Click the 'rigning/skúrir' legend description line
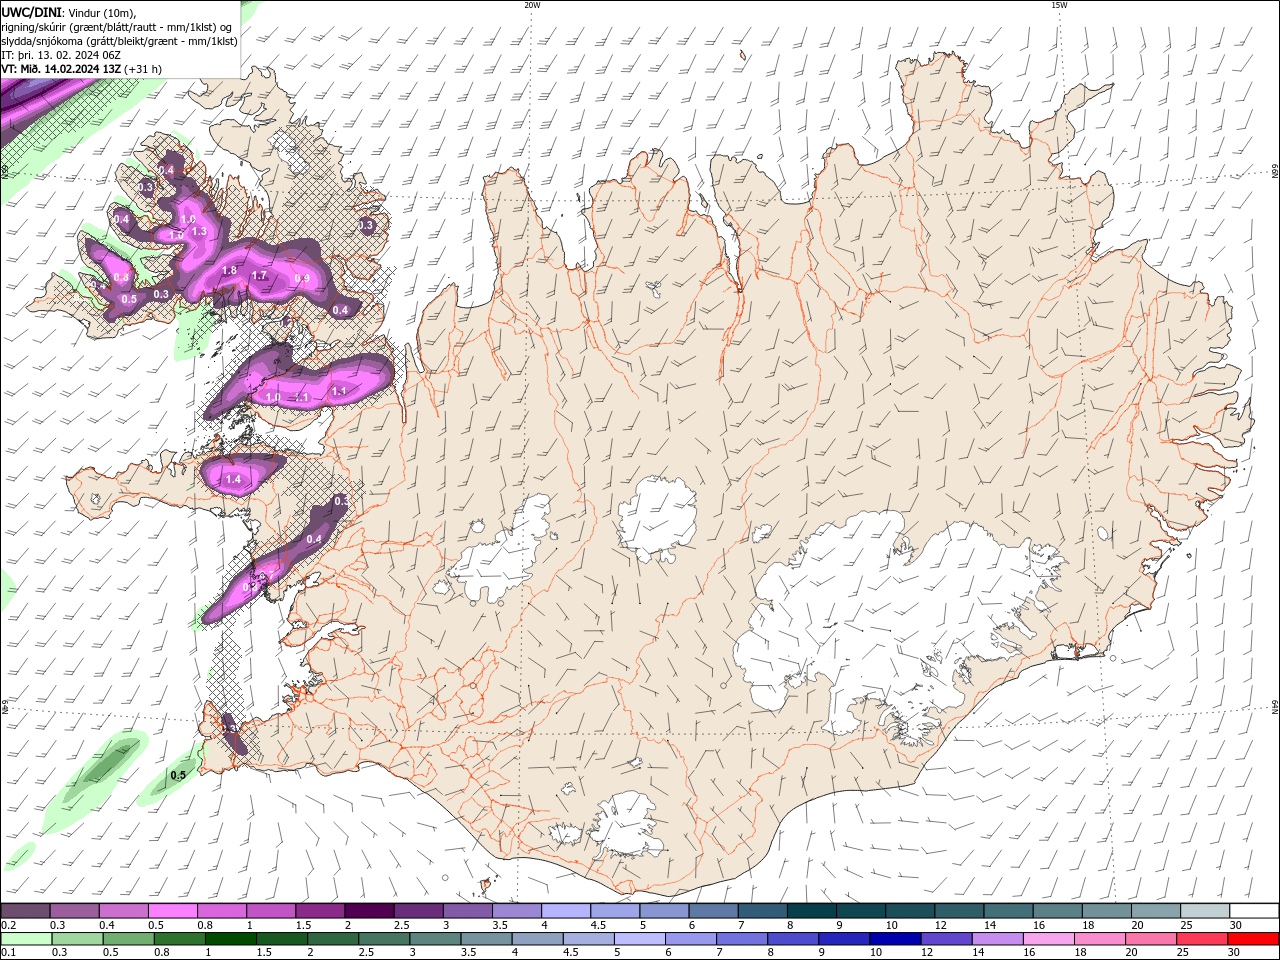 click(x=118, y=26)
